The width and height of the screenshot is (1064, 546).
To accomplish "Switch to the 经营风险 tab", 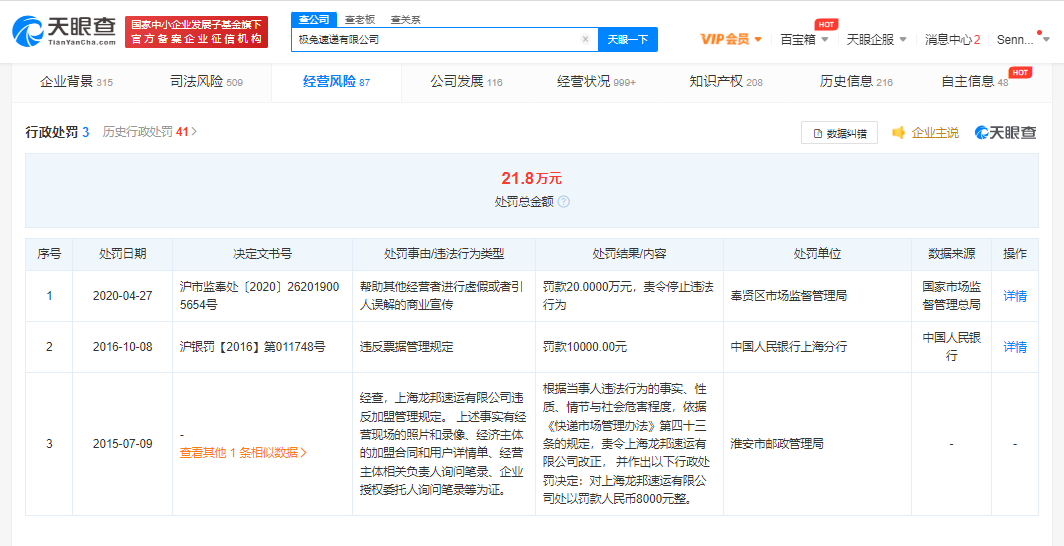I will [336, 83].
